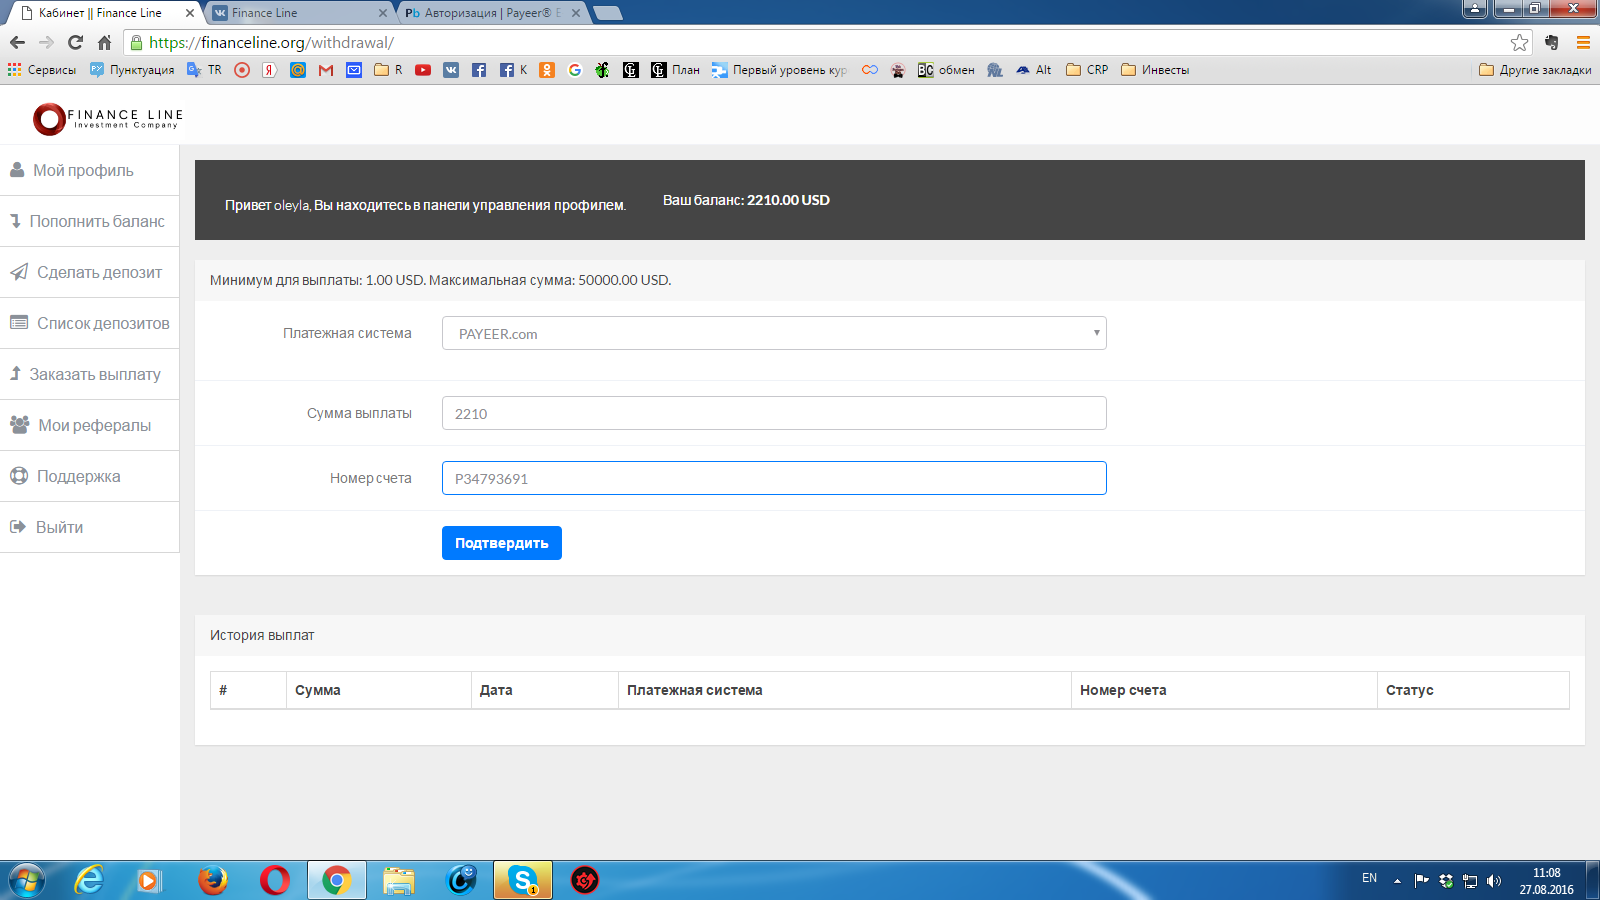The width and height of the screenshot is (1600, 900).
Task: Open the Gmail bookmark icon
Action: [x=326, y=70]
